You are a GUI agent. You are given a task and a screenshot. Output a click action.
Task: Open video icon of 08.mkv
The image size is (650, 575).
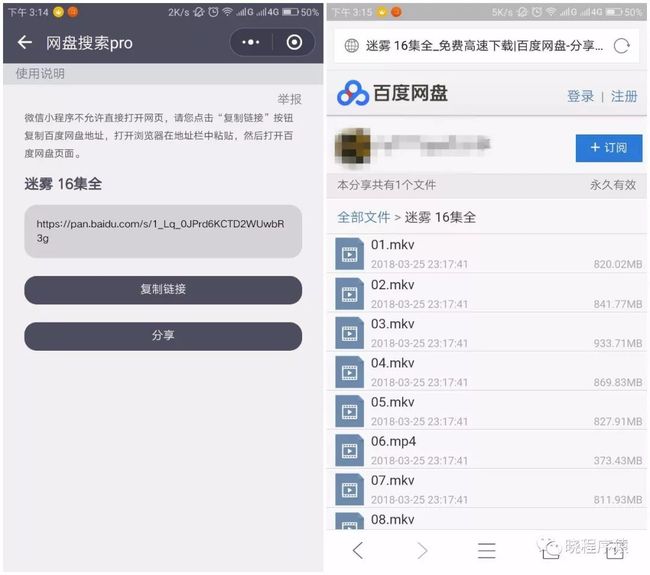tap(349, 521)
